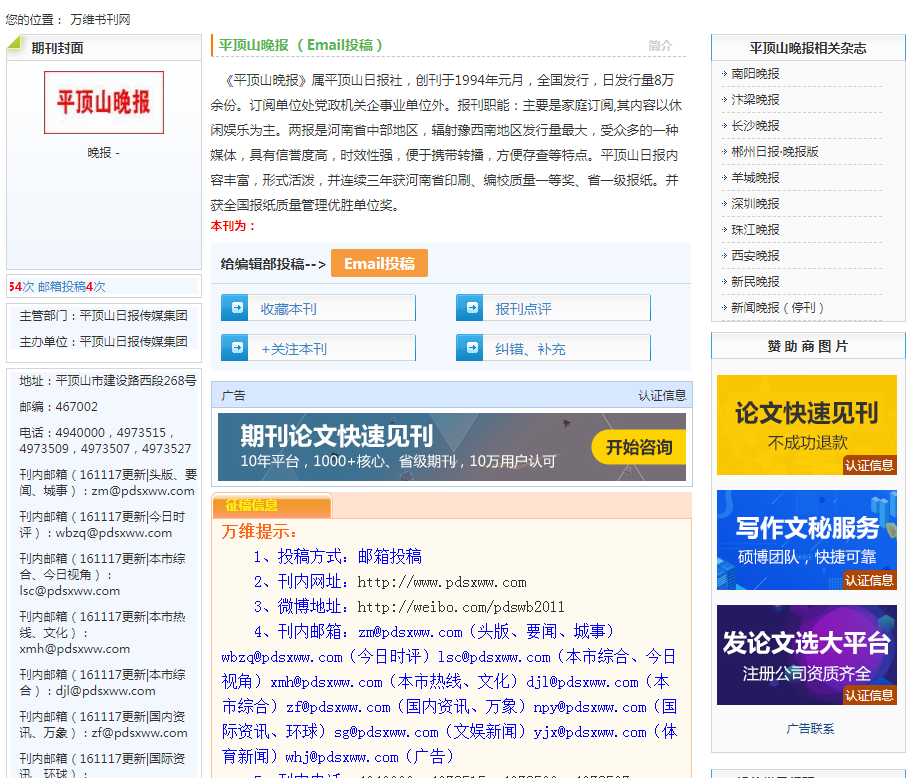Open the 新民晚报 link
This screenshot has width=908, height=778.
[755, 282]
